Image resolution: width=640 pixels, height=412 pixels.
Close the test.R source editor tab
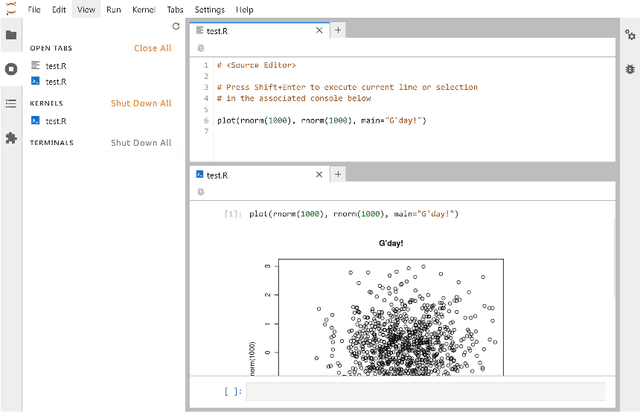(319, 31)
